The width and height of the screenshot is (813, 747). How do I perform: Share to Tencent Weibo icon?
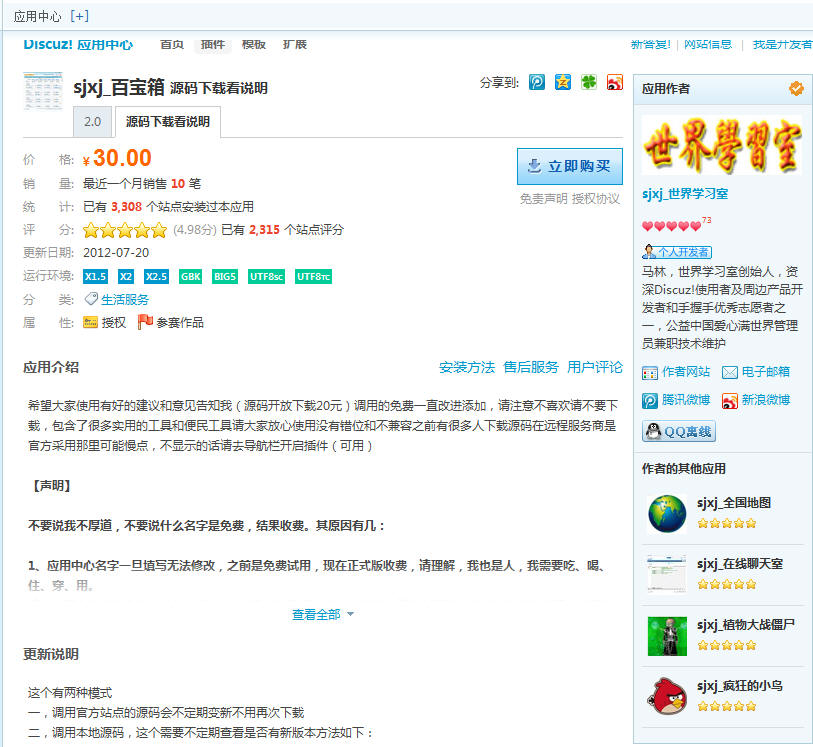tap(537, 82)
